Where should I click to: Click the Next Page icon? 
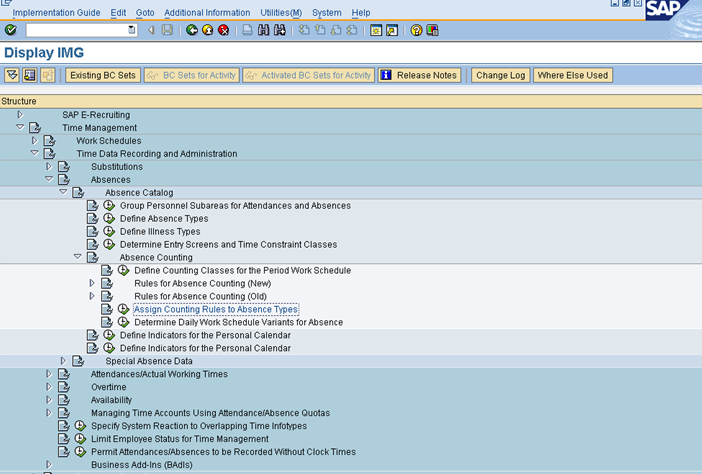[x=336, y=30]
